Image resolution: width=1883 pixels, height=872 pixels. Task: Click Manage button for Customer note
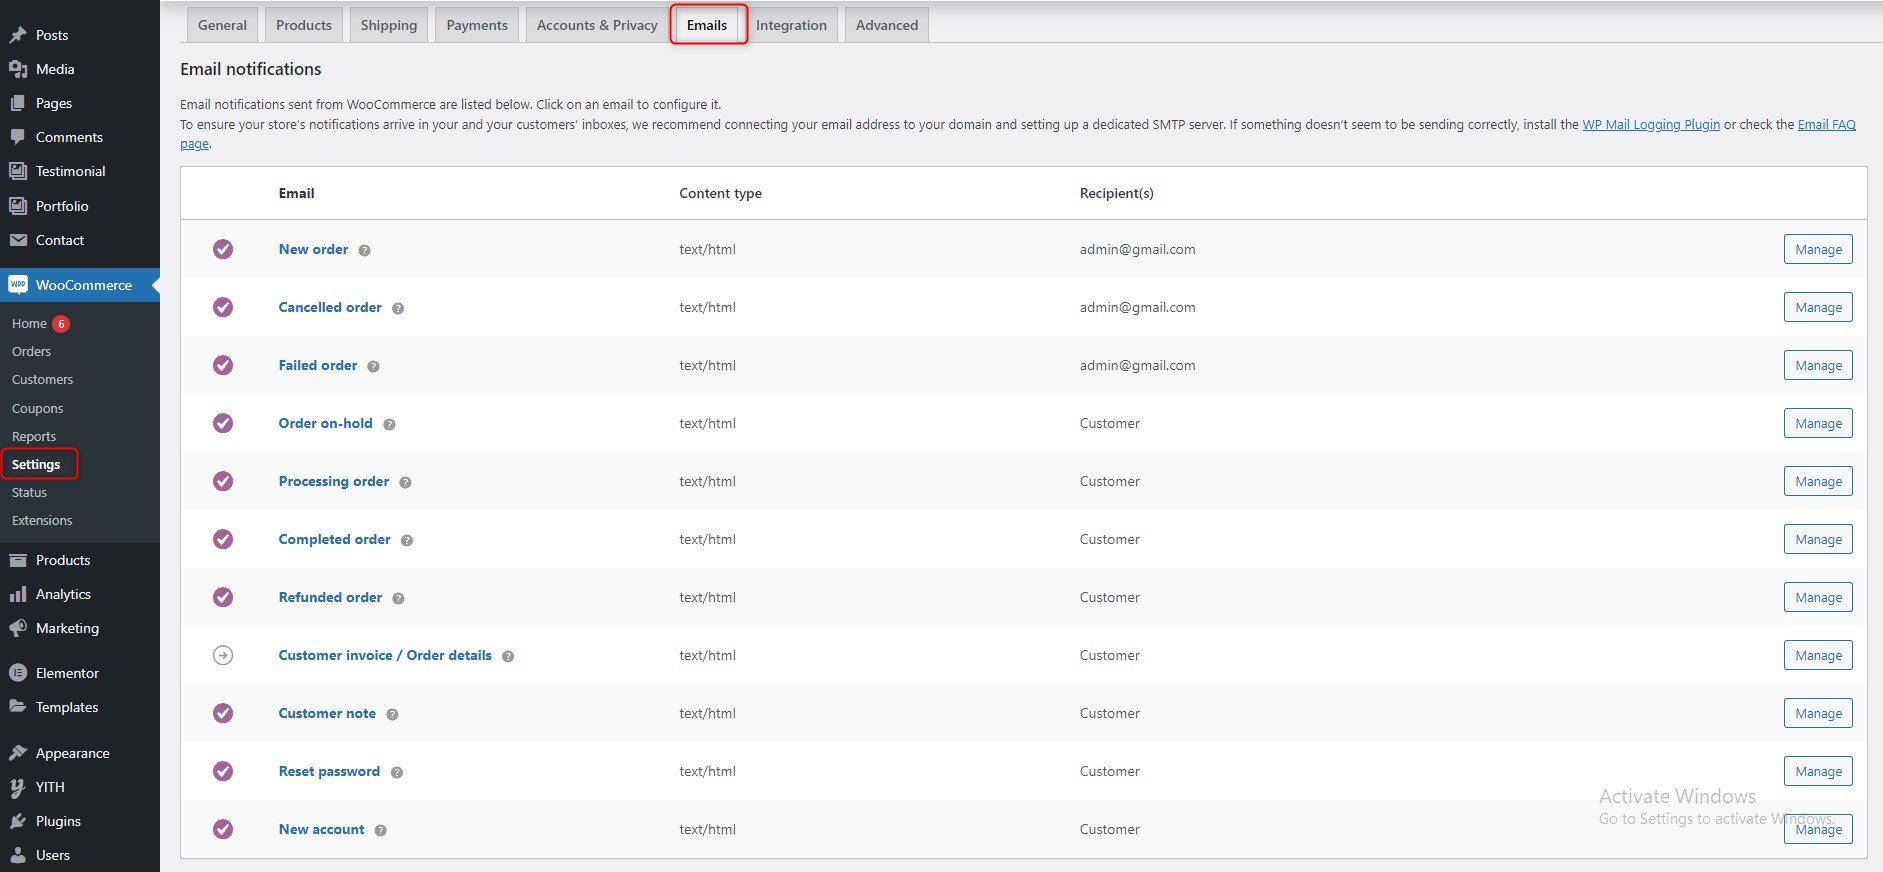click(x=1818, y=713)
